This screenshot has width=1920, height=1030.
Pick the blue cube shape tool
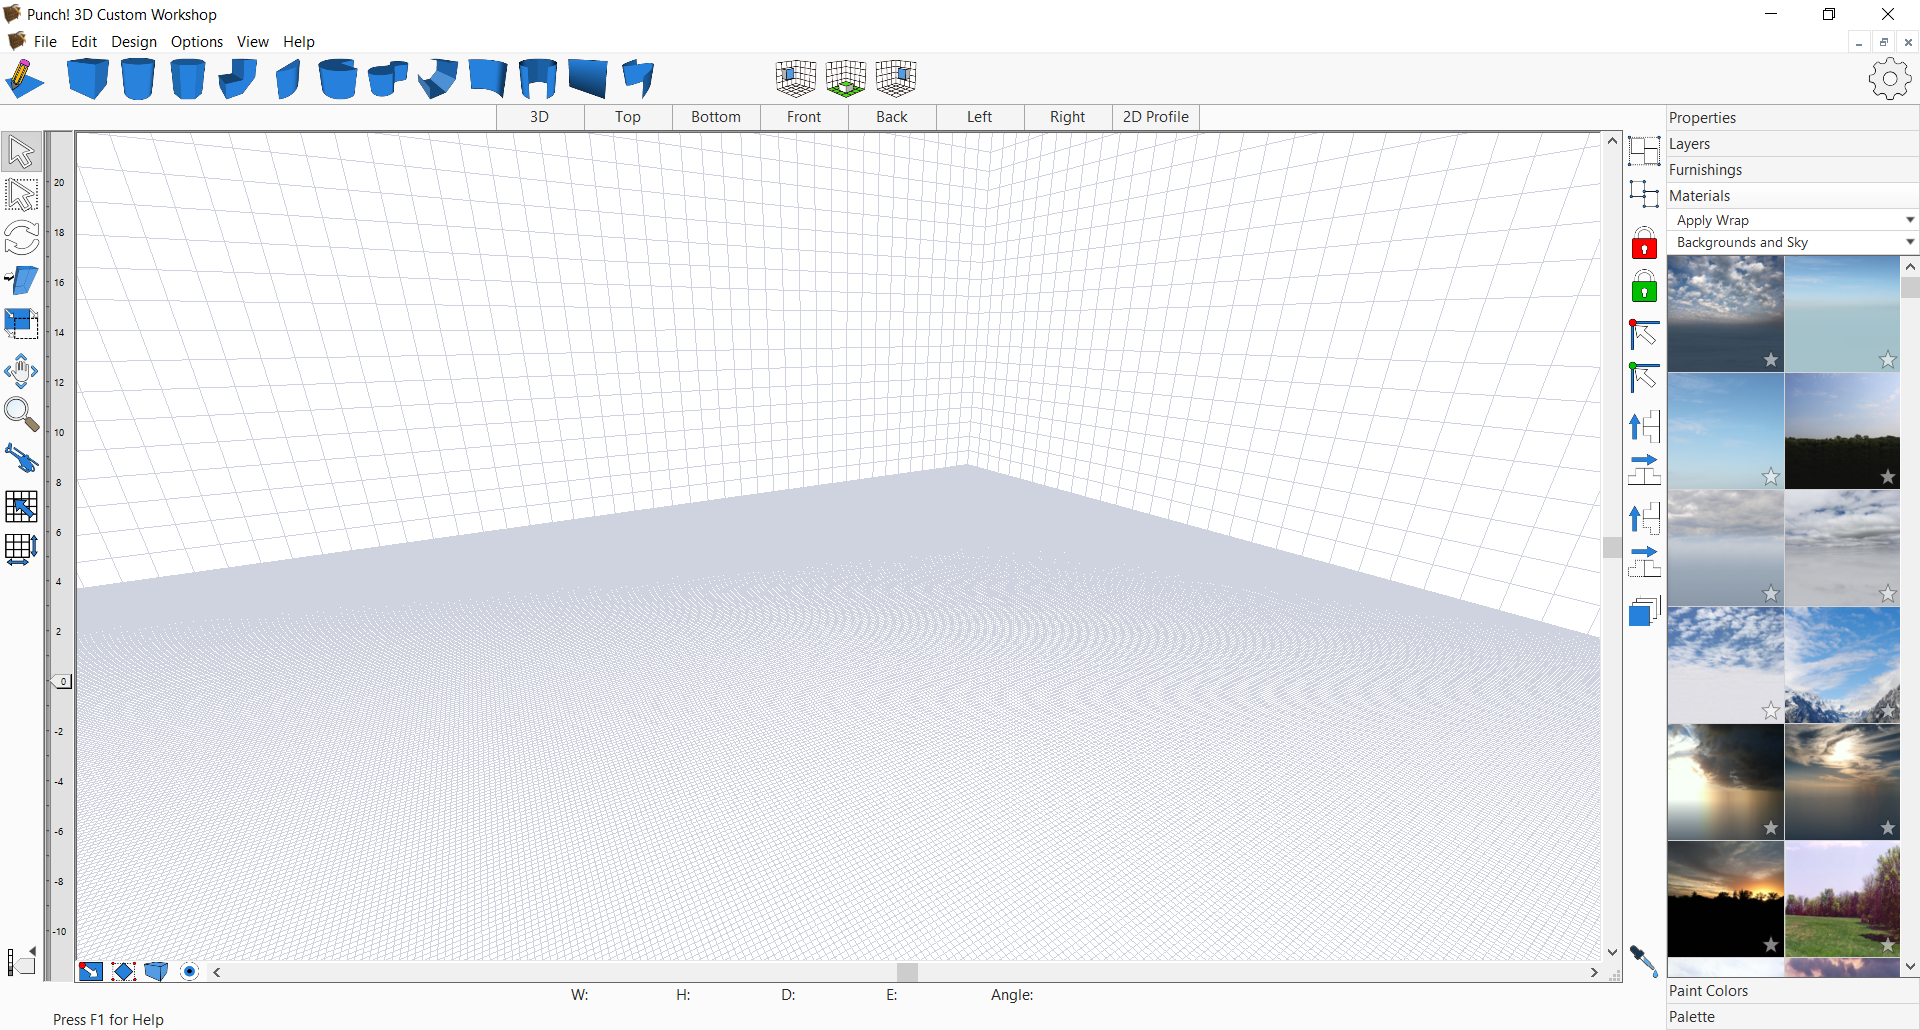[x=88, y=79]
